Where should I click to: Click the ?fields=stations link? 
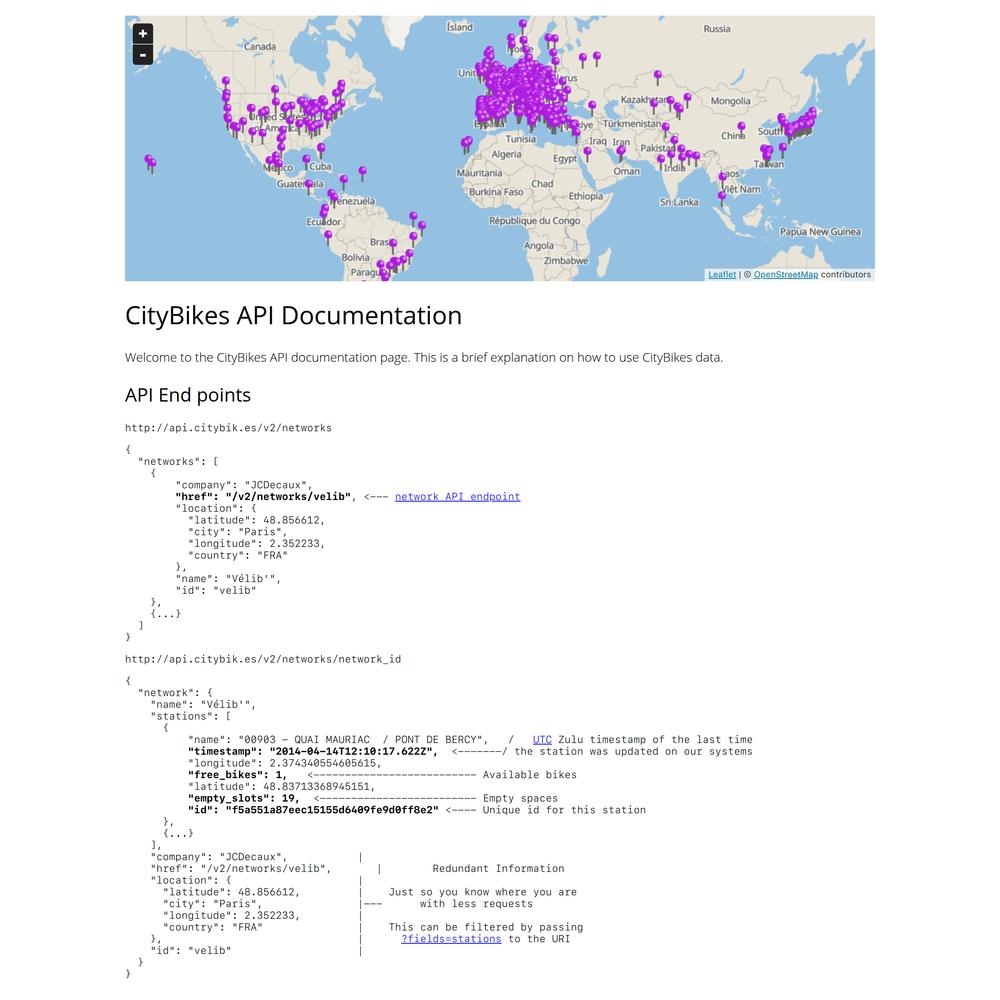click(x=451, y=939)
